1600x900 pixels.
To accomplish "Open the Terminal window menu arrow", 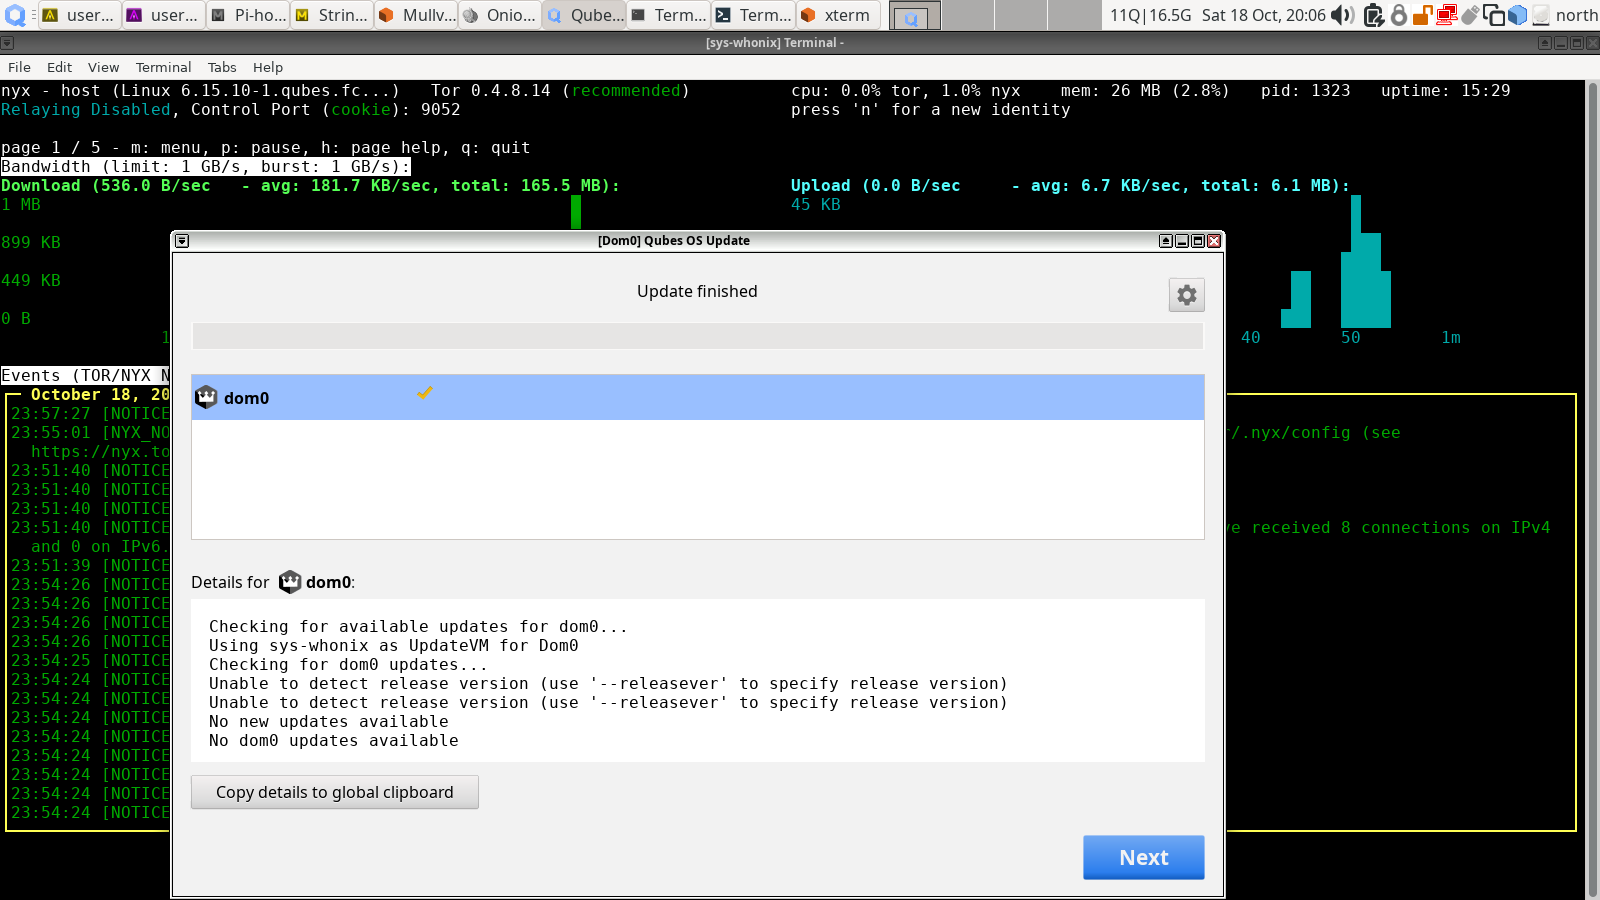I will 7,43.
